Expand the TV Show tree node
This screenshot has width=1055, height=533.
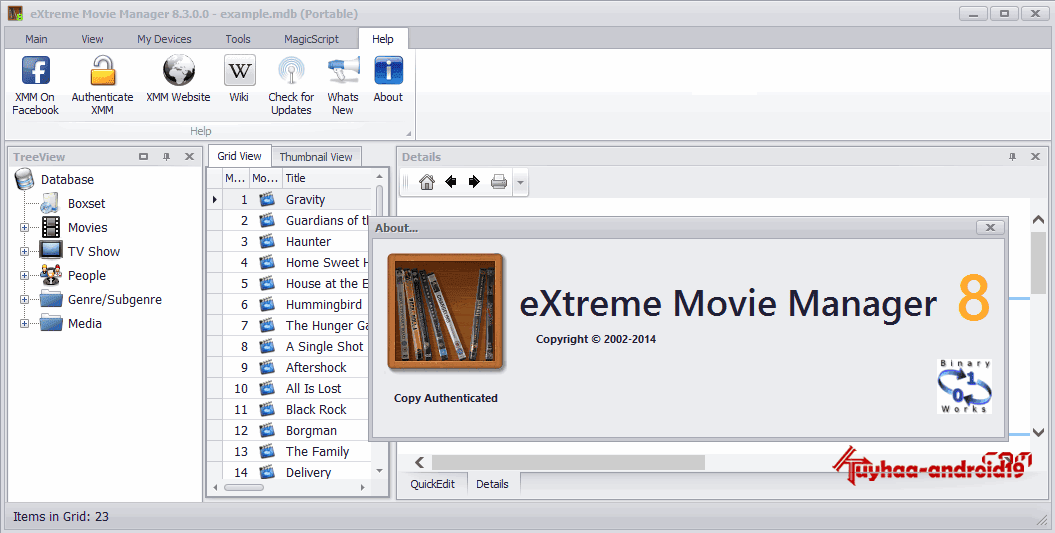pyautogui.click(x=24, y=252)
